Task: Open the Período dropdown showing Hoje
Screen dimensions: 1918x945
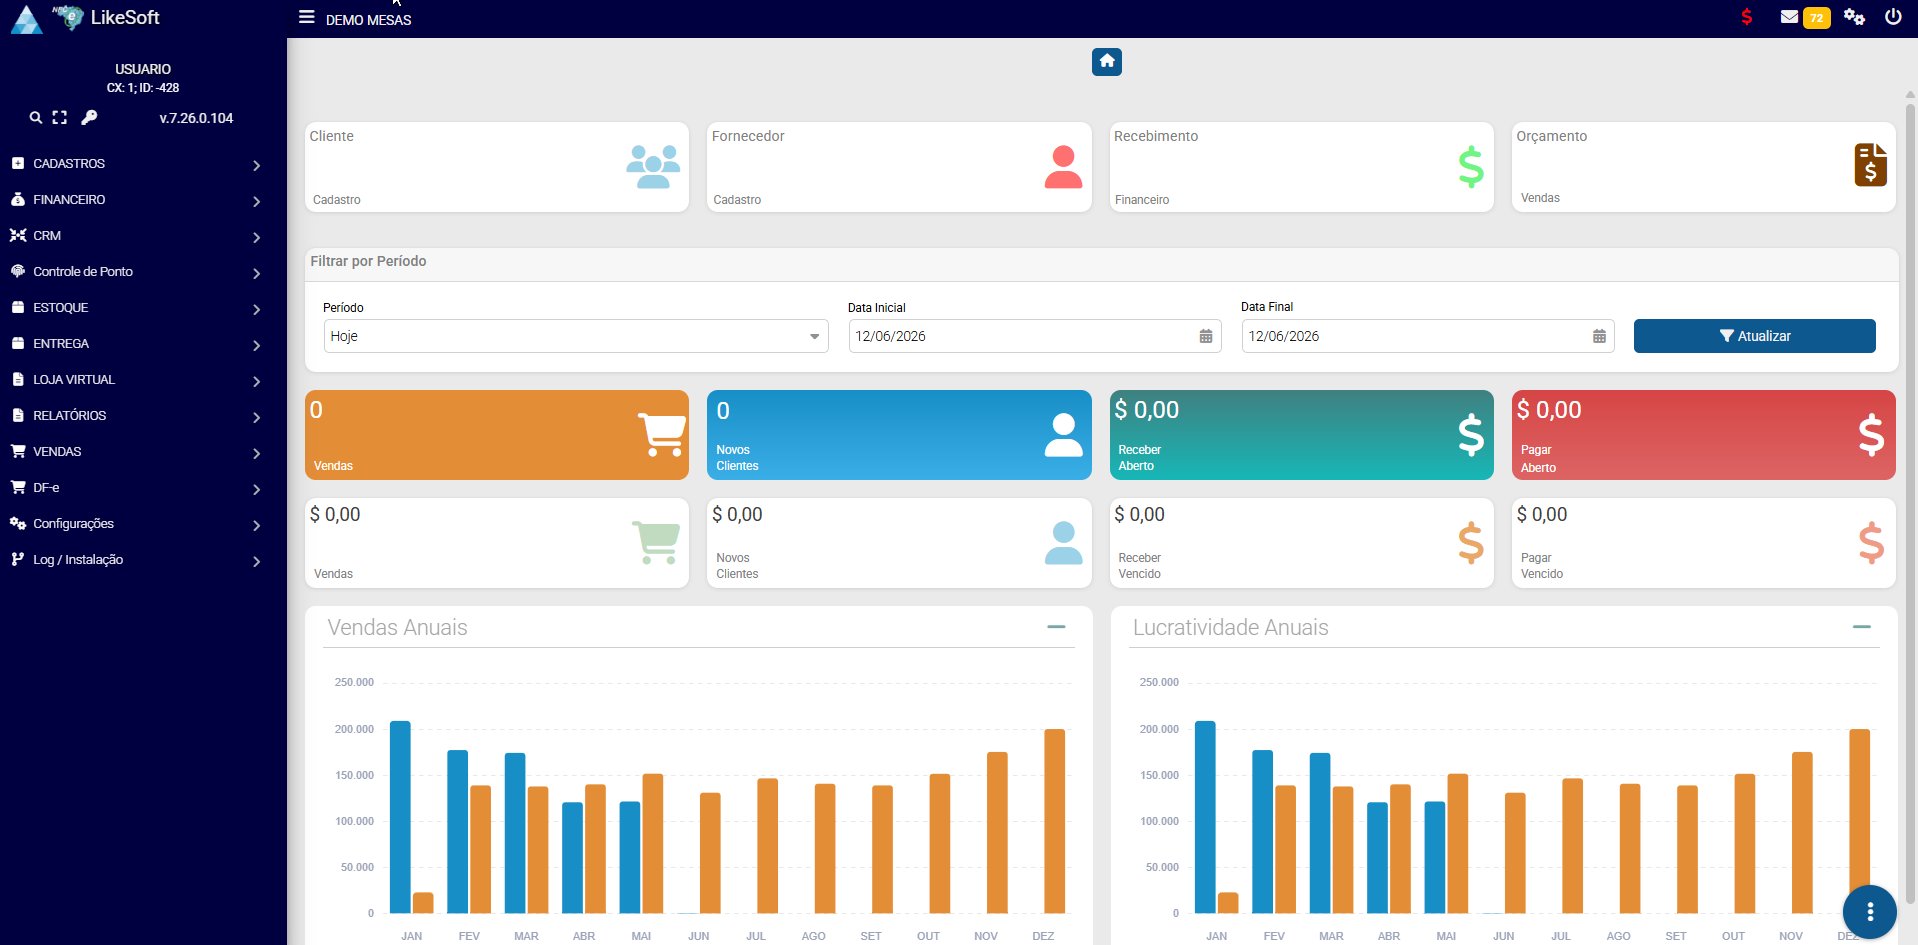Action: pos(576,337)
